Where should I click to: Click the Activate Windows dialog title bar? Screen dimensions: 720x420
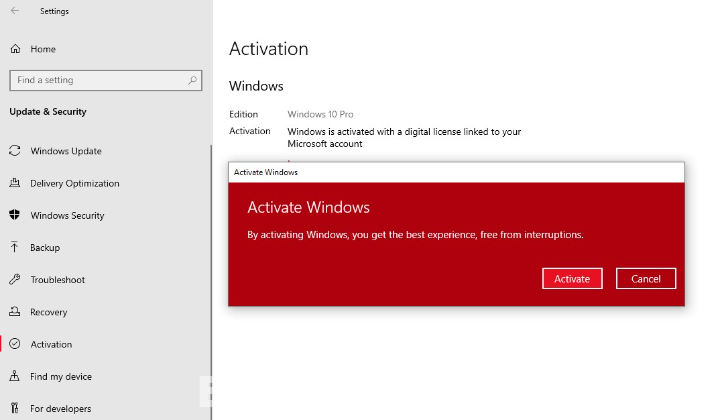456,172
